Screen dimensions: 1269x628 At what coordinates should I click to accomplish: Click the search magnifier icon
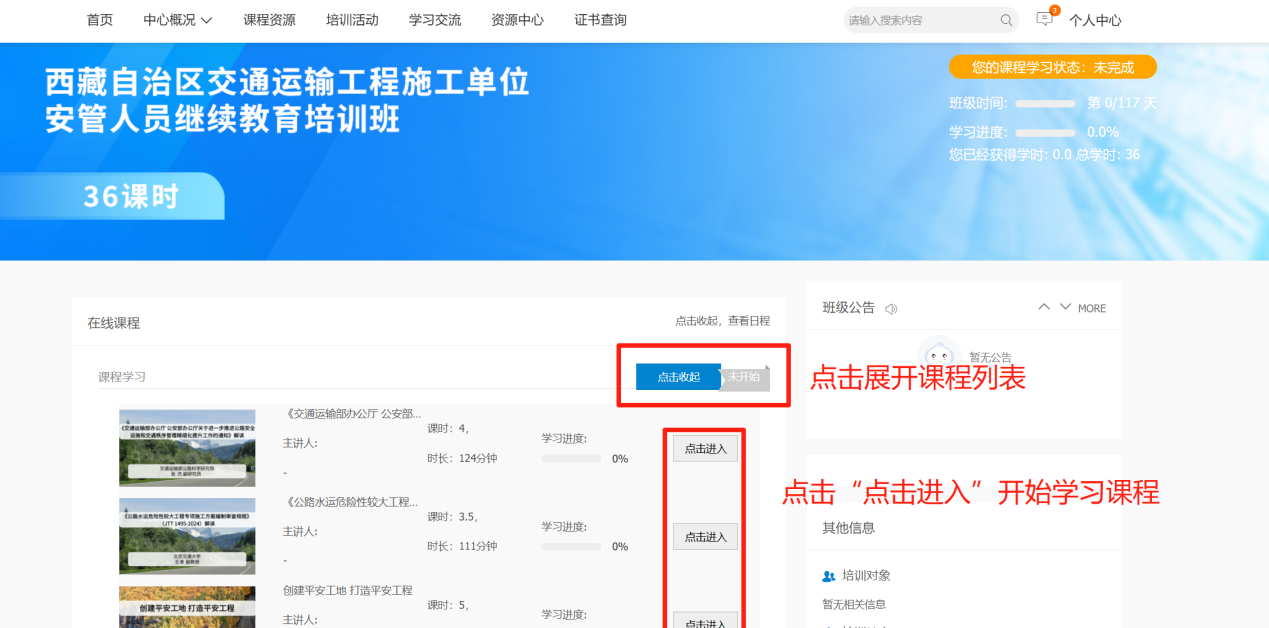pos(1006,20)
